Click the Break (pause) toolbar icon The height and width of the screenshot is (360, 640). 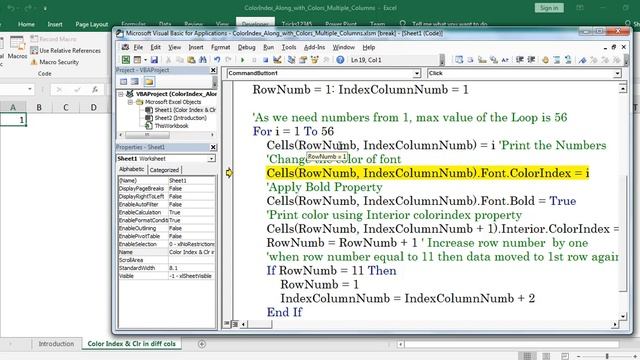click(x=254, y=60)
